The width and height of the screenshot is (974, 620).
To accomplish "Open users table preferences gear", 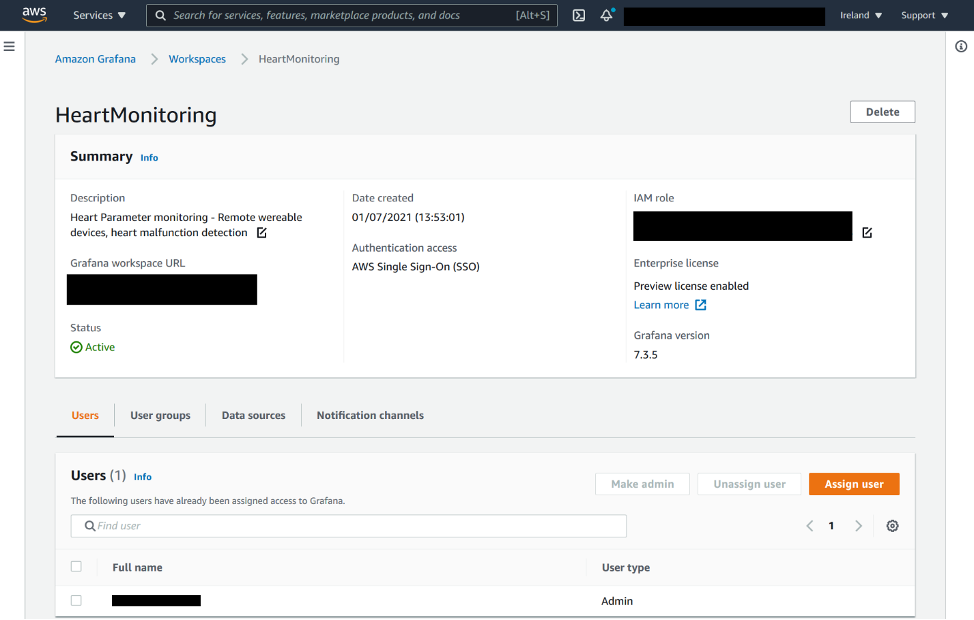I will [892, 526].
